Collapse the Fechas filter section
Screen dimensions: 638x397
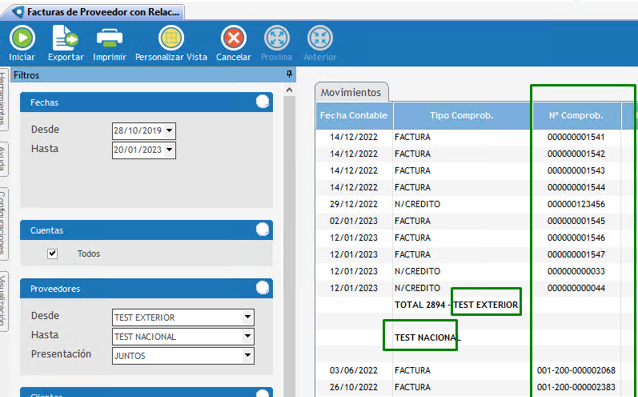[262, 102]
